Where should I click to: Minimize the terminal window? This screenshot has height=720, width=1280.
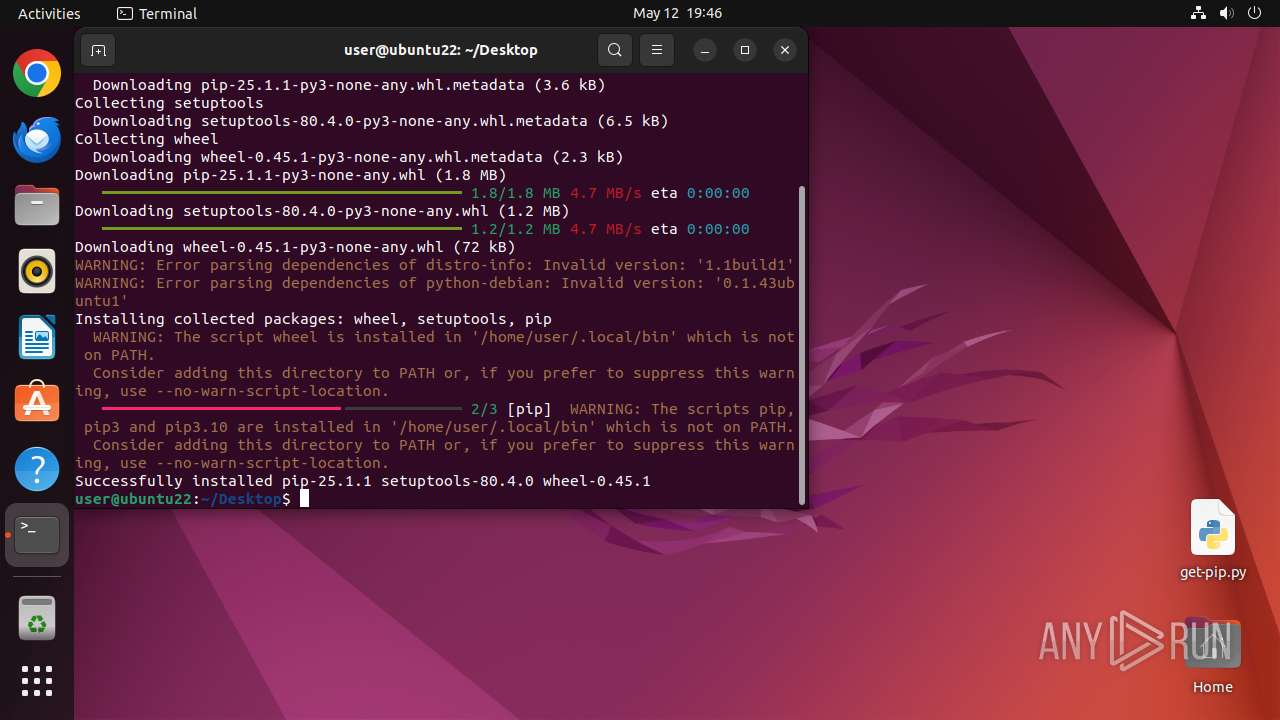pyautogui.click(x=705, y=50)
